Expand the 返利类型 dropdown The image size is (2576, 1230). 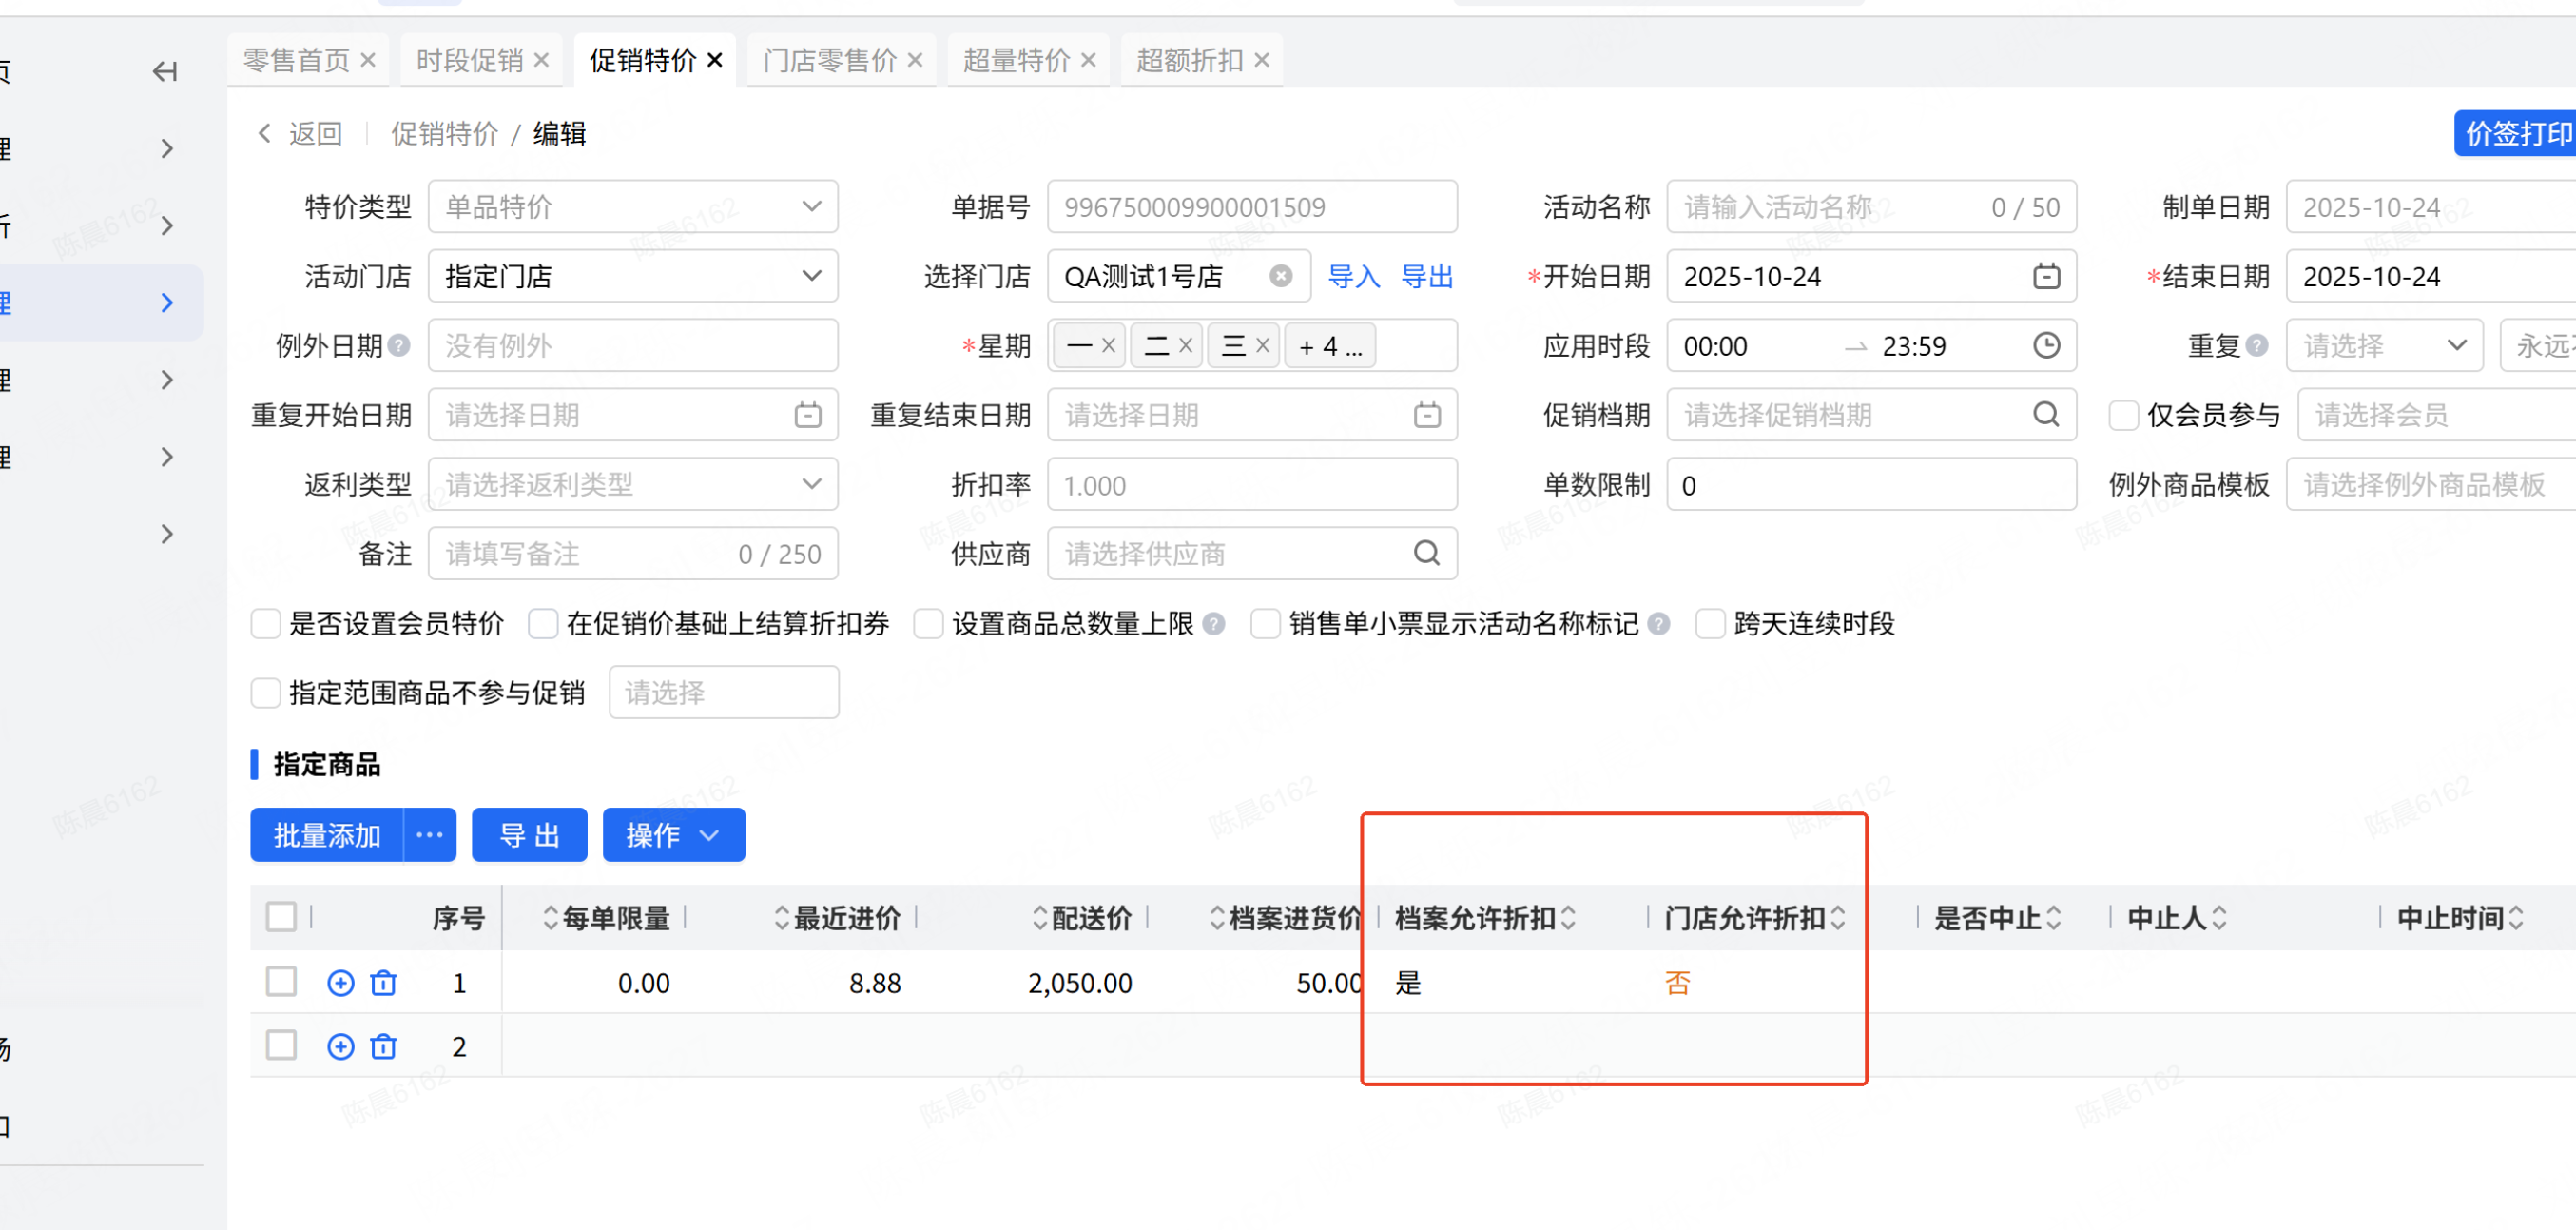click(632, 485)
